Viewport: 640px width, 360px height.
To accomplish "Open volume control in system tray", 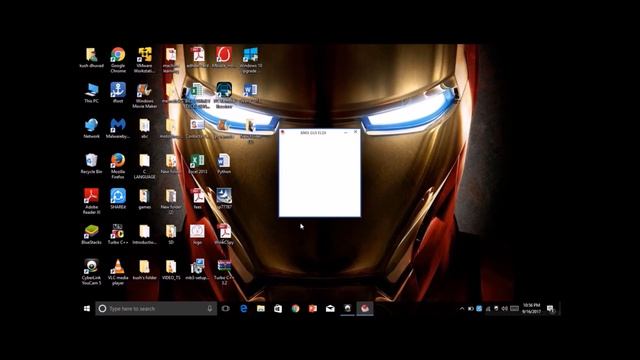I will click(x=504, y=309).
